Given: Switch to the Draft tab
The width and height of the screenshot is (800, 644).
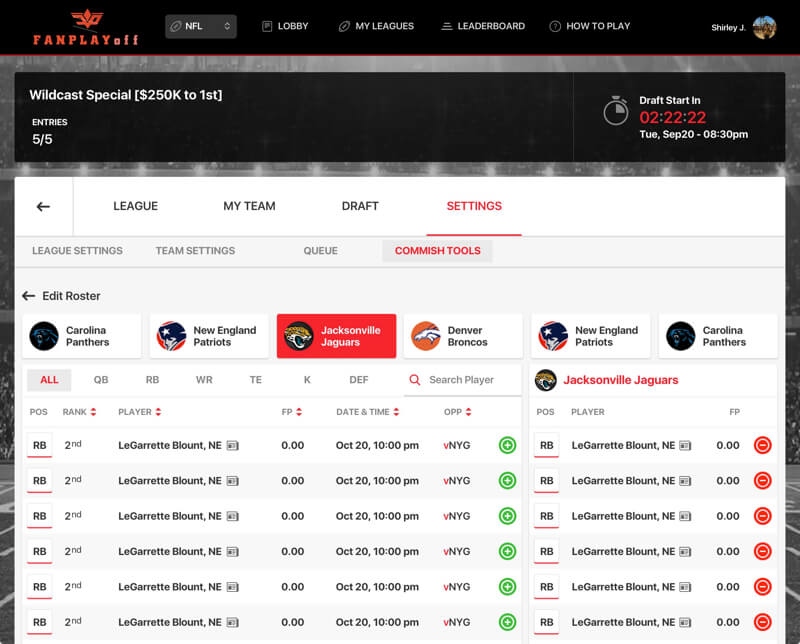Looking at the screenshot, I should (360, 206).
